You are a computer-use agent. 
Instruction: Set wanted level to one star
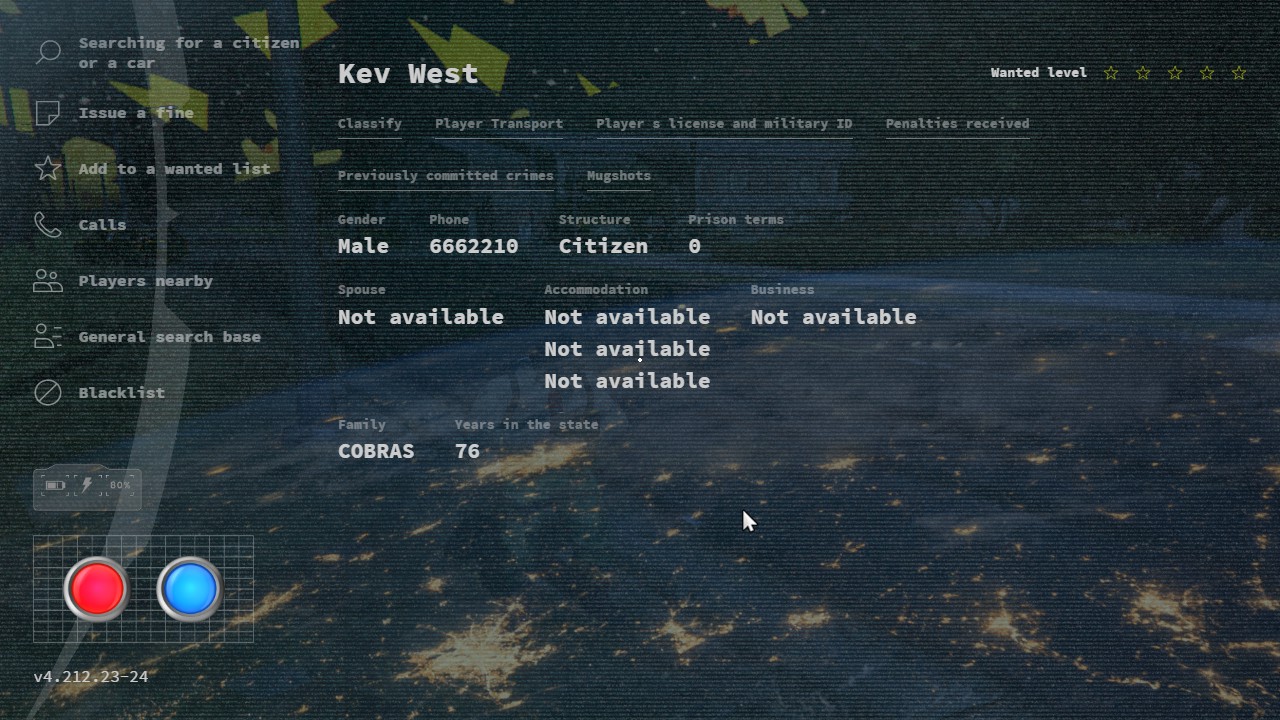[x=1111, y=73]
